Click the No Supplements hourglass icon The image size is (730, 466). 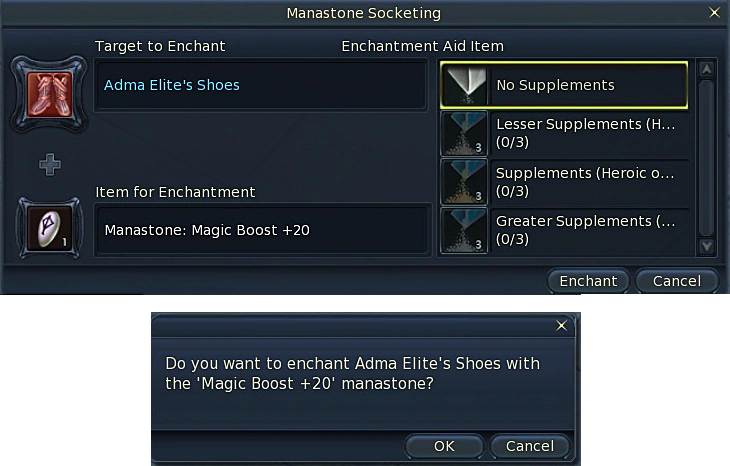(x=464, y=86)
